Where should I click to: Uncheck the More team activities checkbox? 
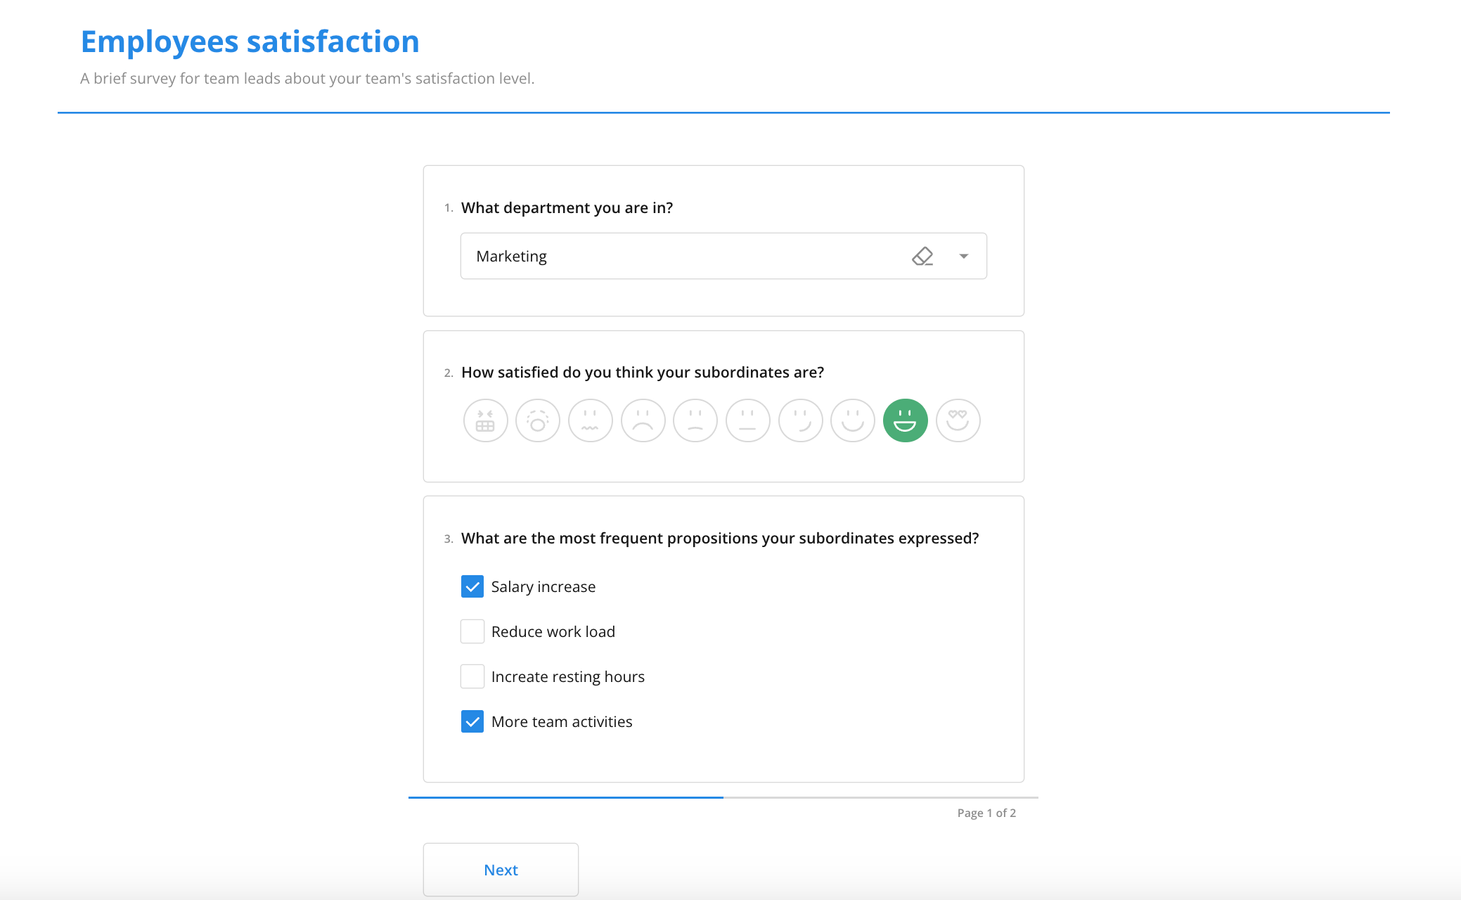point(472,721)
